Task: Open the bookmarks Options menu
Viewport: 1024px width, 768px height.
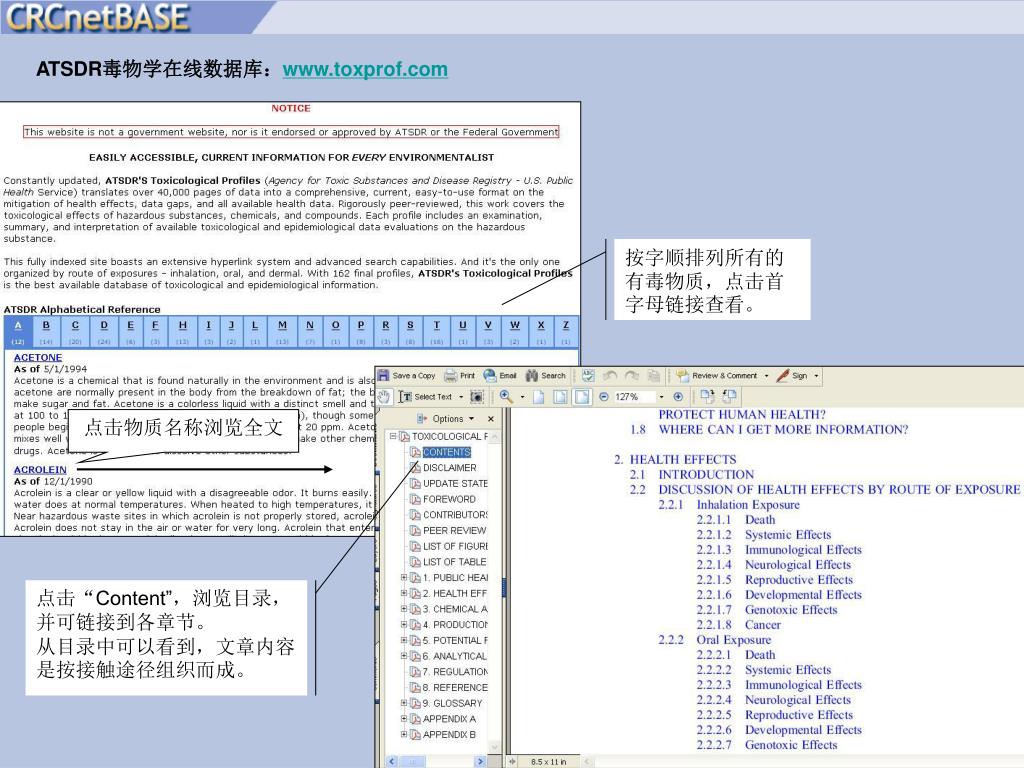Action: (445, 419)
